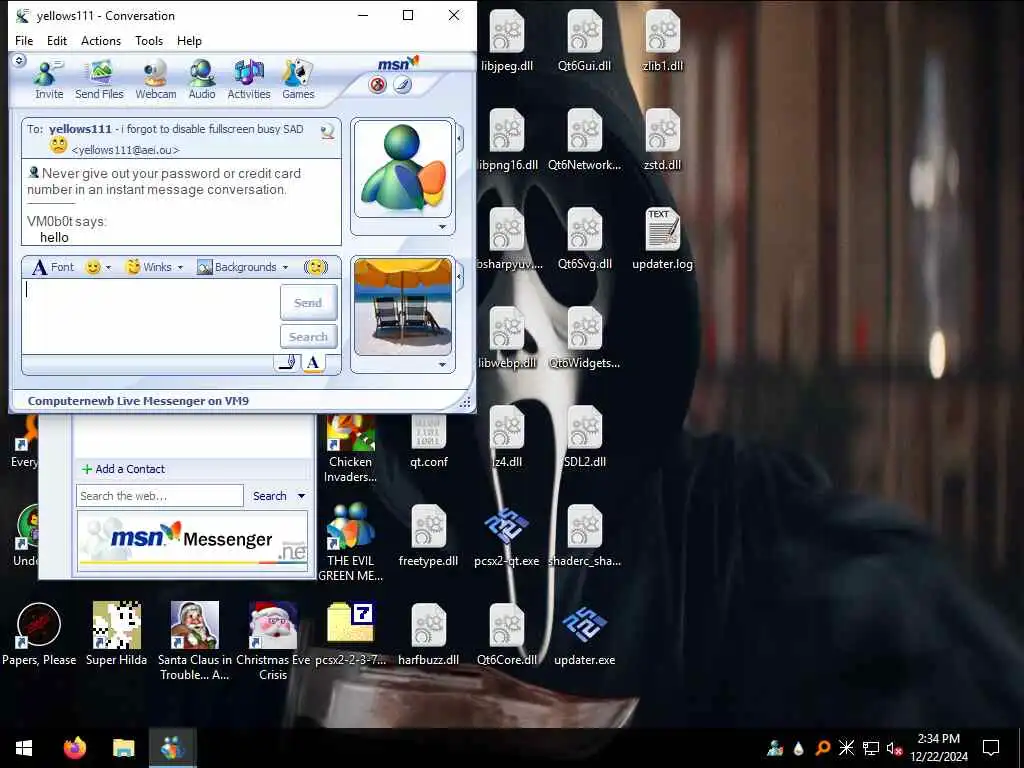This screenshot has width=1024, height=768.
Task: Select the updater.exe desktop icon
Action: point(584,635)
